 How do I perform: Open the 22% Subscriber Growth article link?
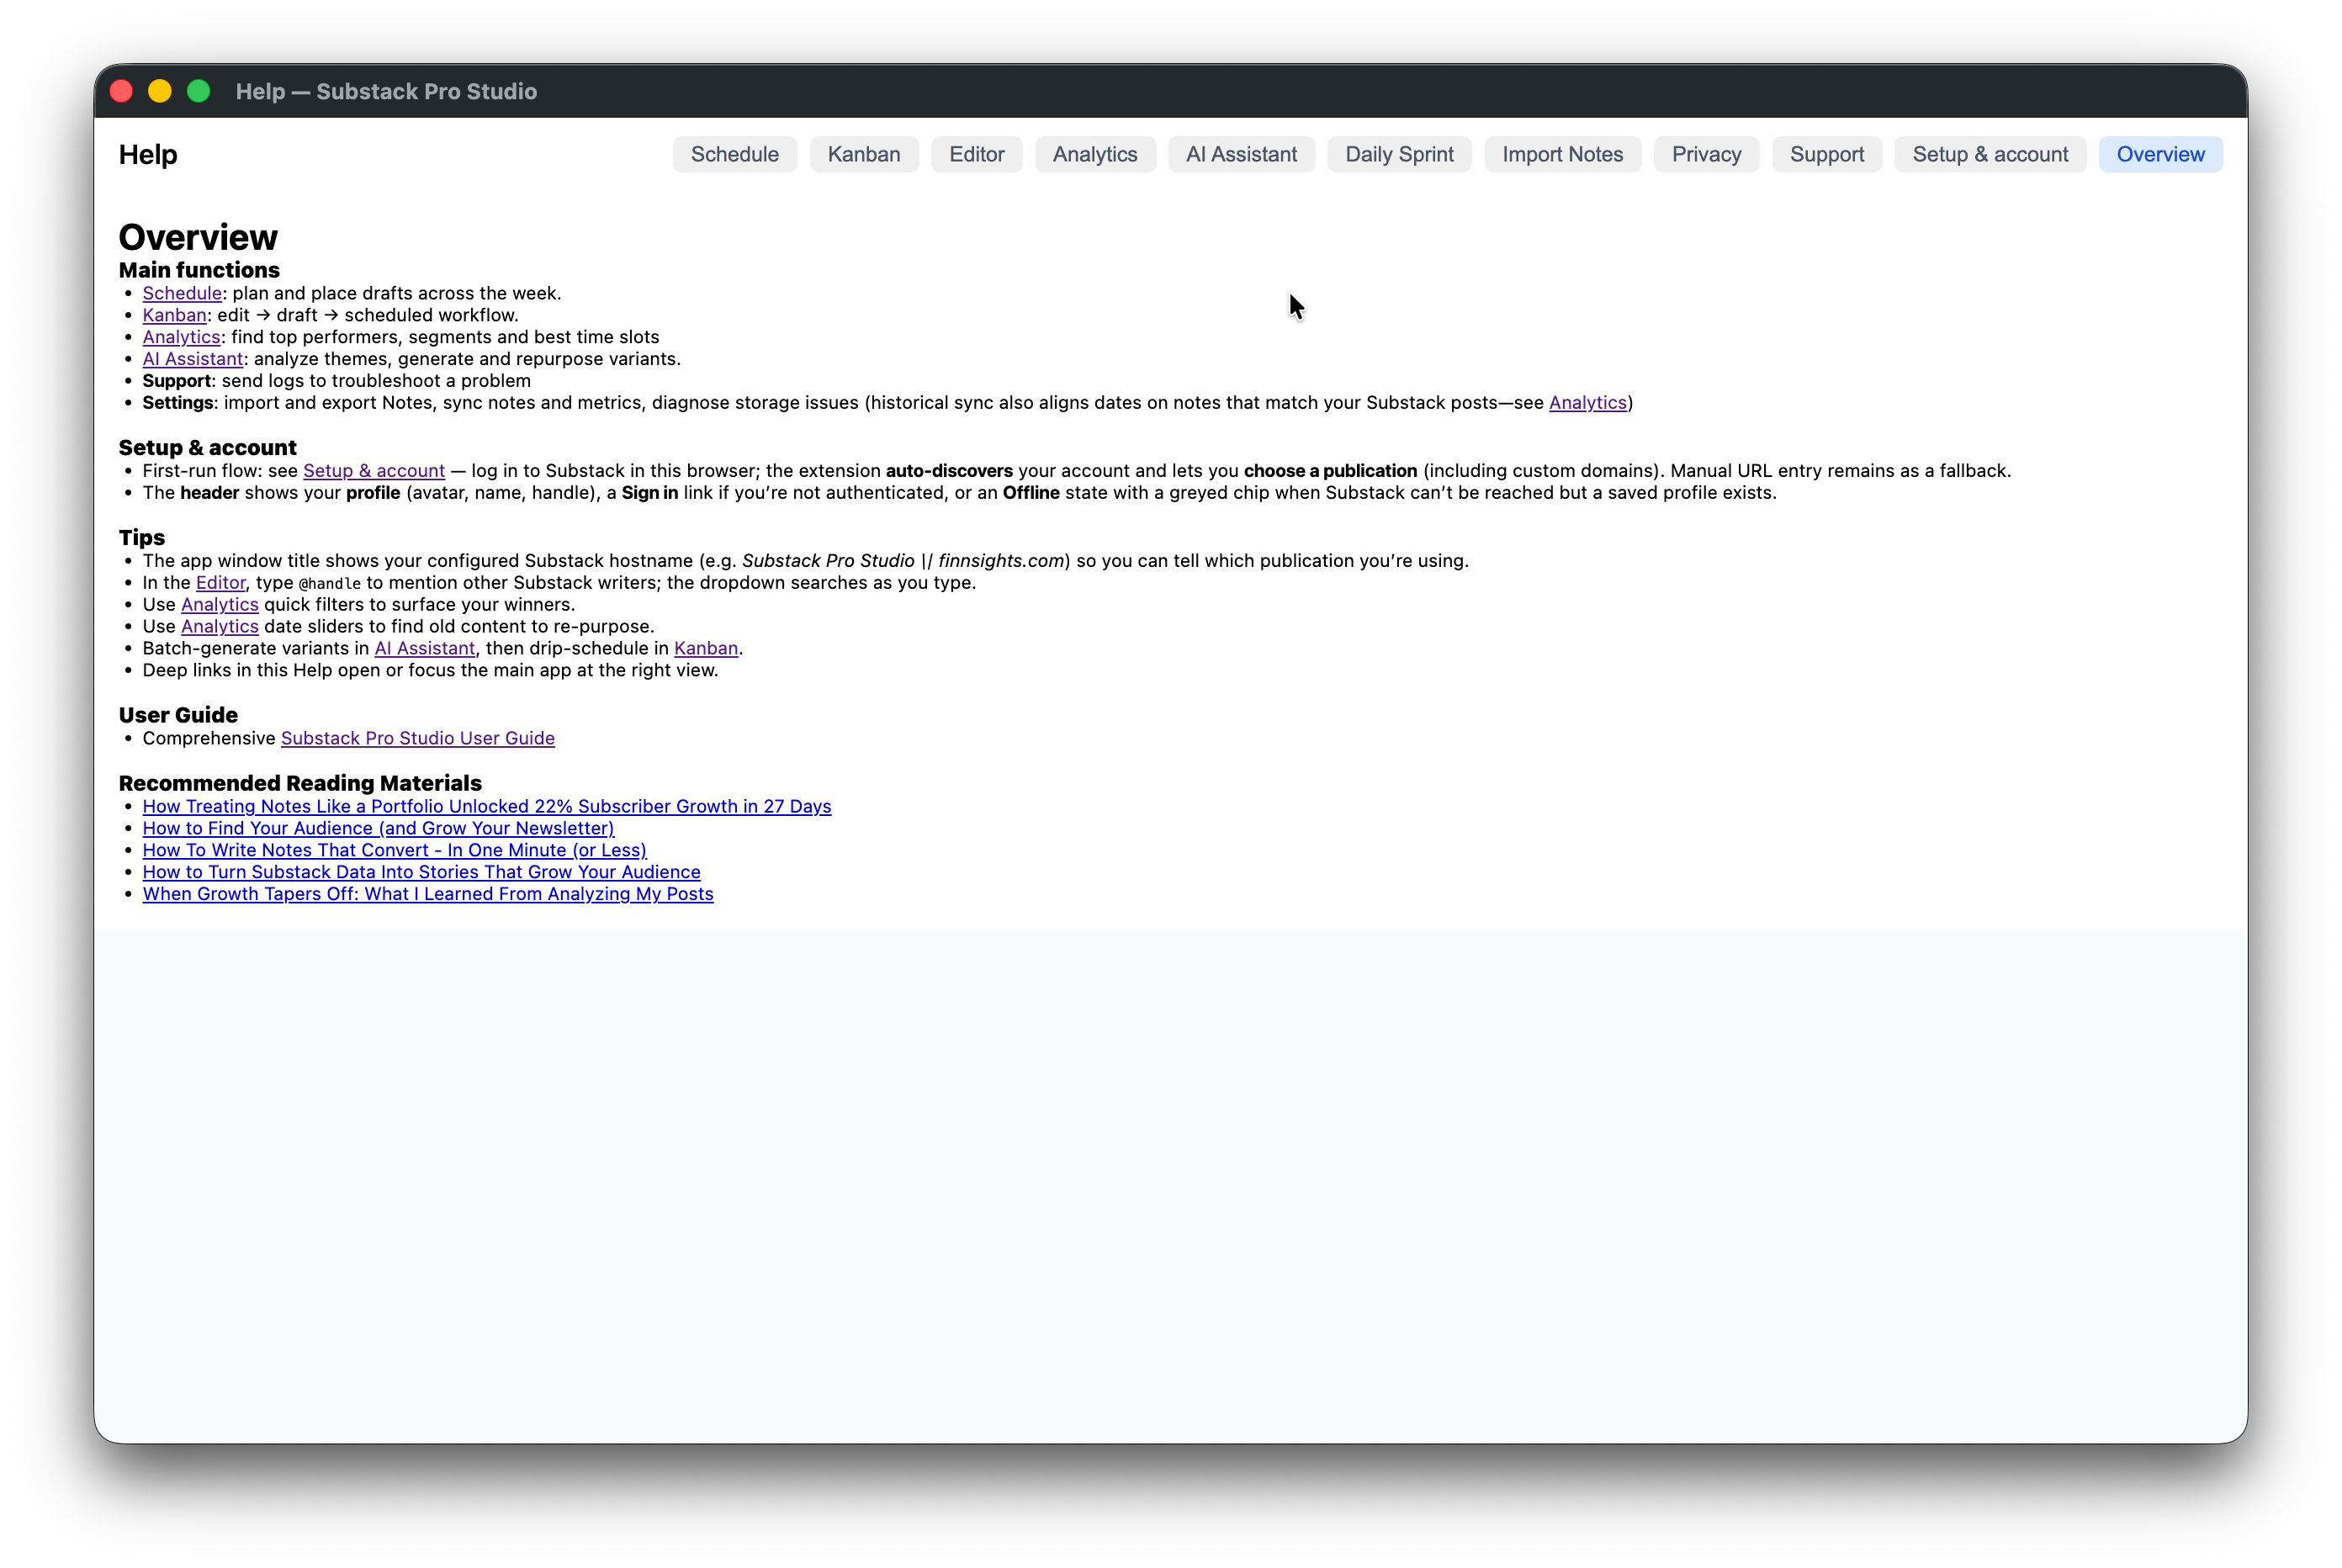coord(486,806)
